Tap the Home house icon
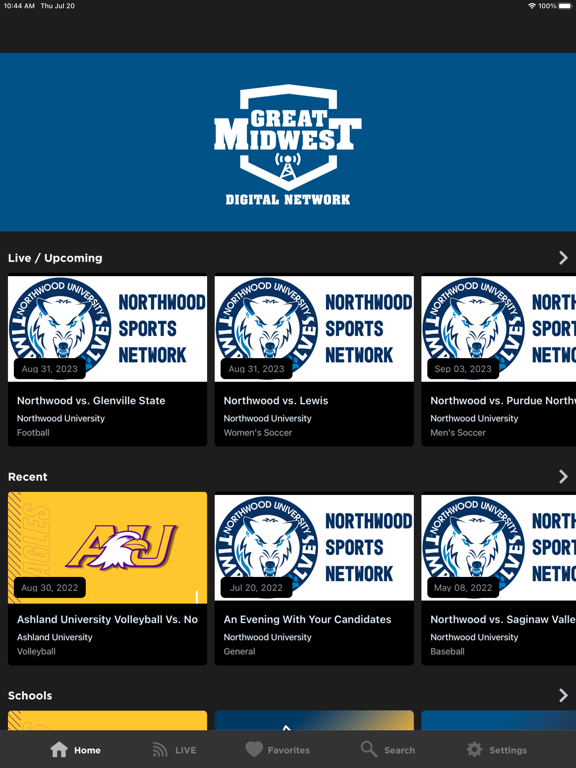Viewport: 576px width, 768px height. click(59, 749)
